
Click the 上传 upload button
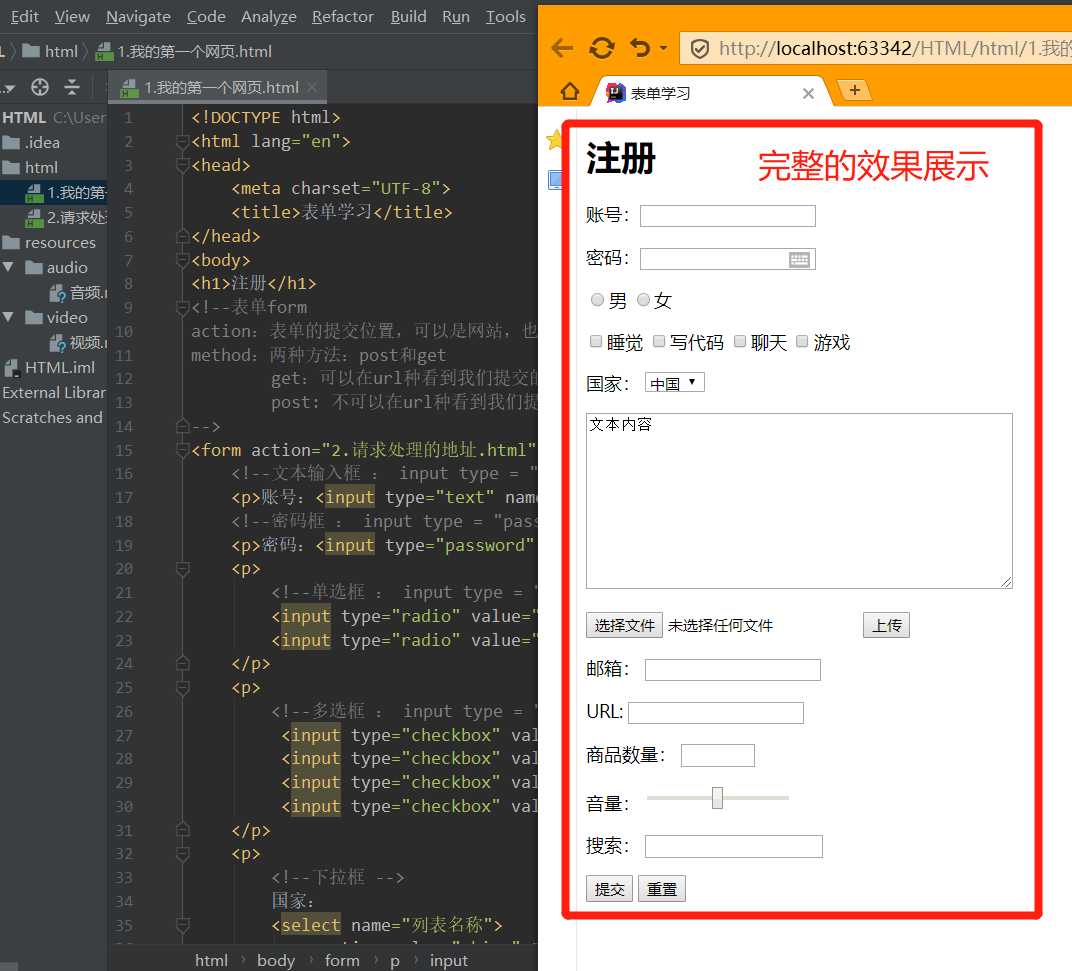coord(886,625)
